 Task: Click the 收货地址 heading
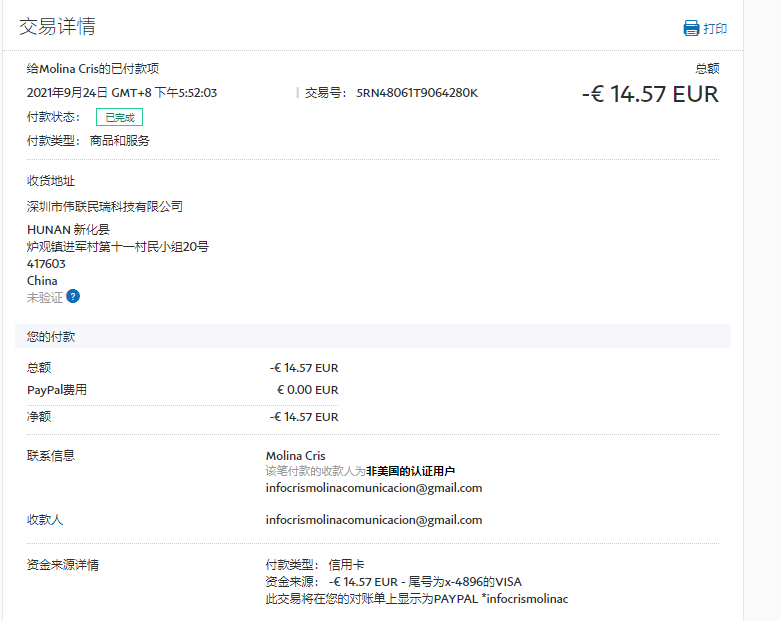click(51, 181)
